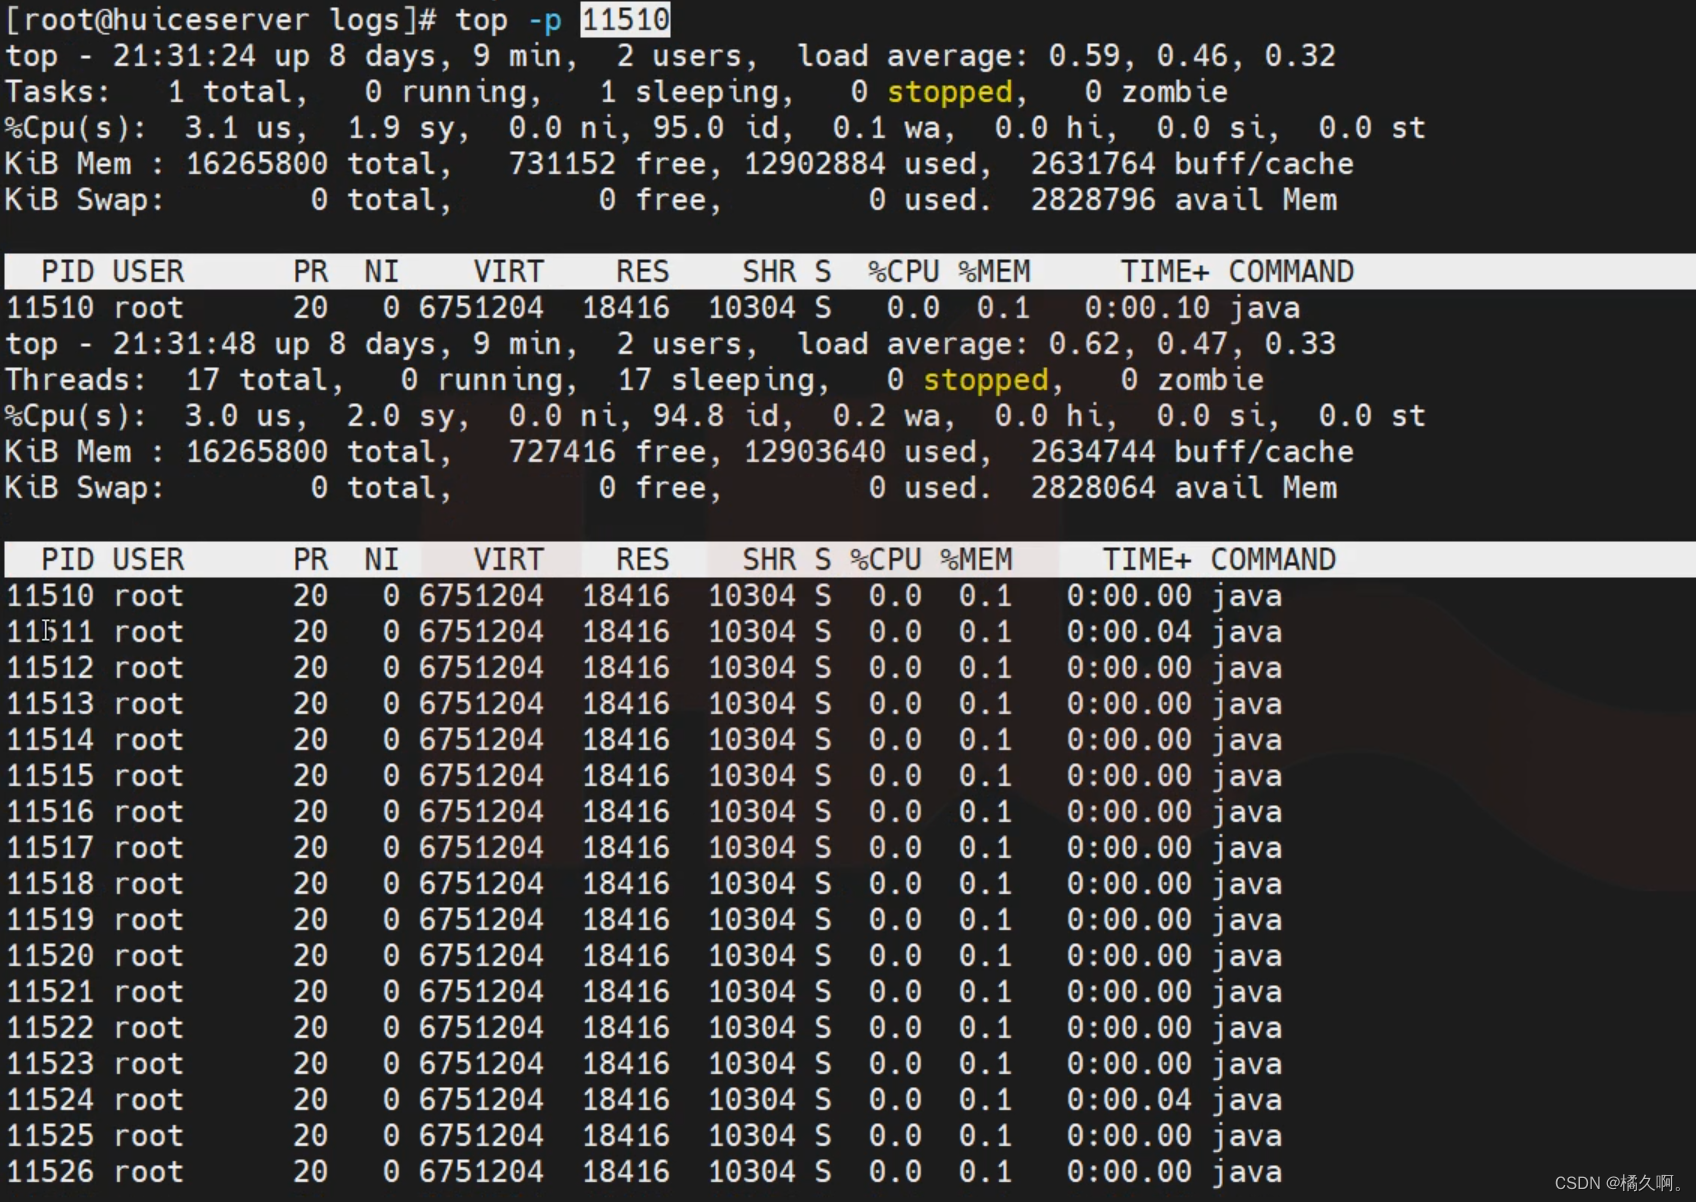Click thread PID 11514
The height and width of the screenshot is (1202, 1696).
(x=50, y=739)
